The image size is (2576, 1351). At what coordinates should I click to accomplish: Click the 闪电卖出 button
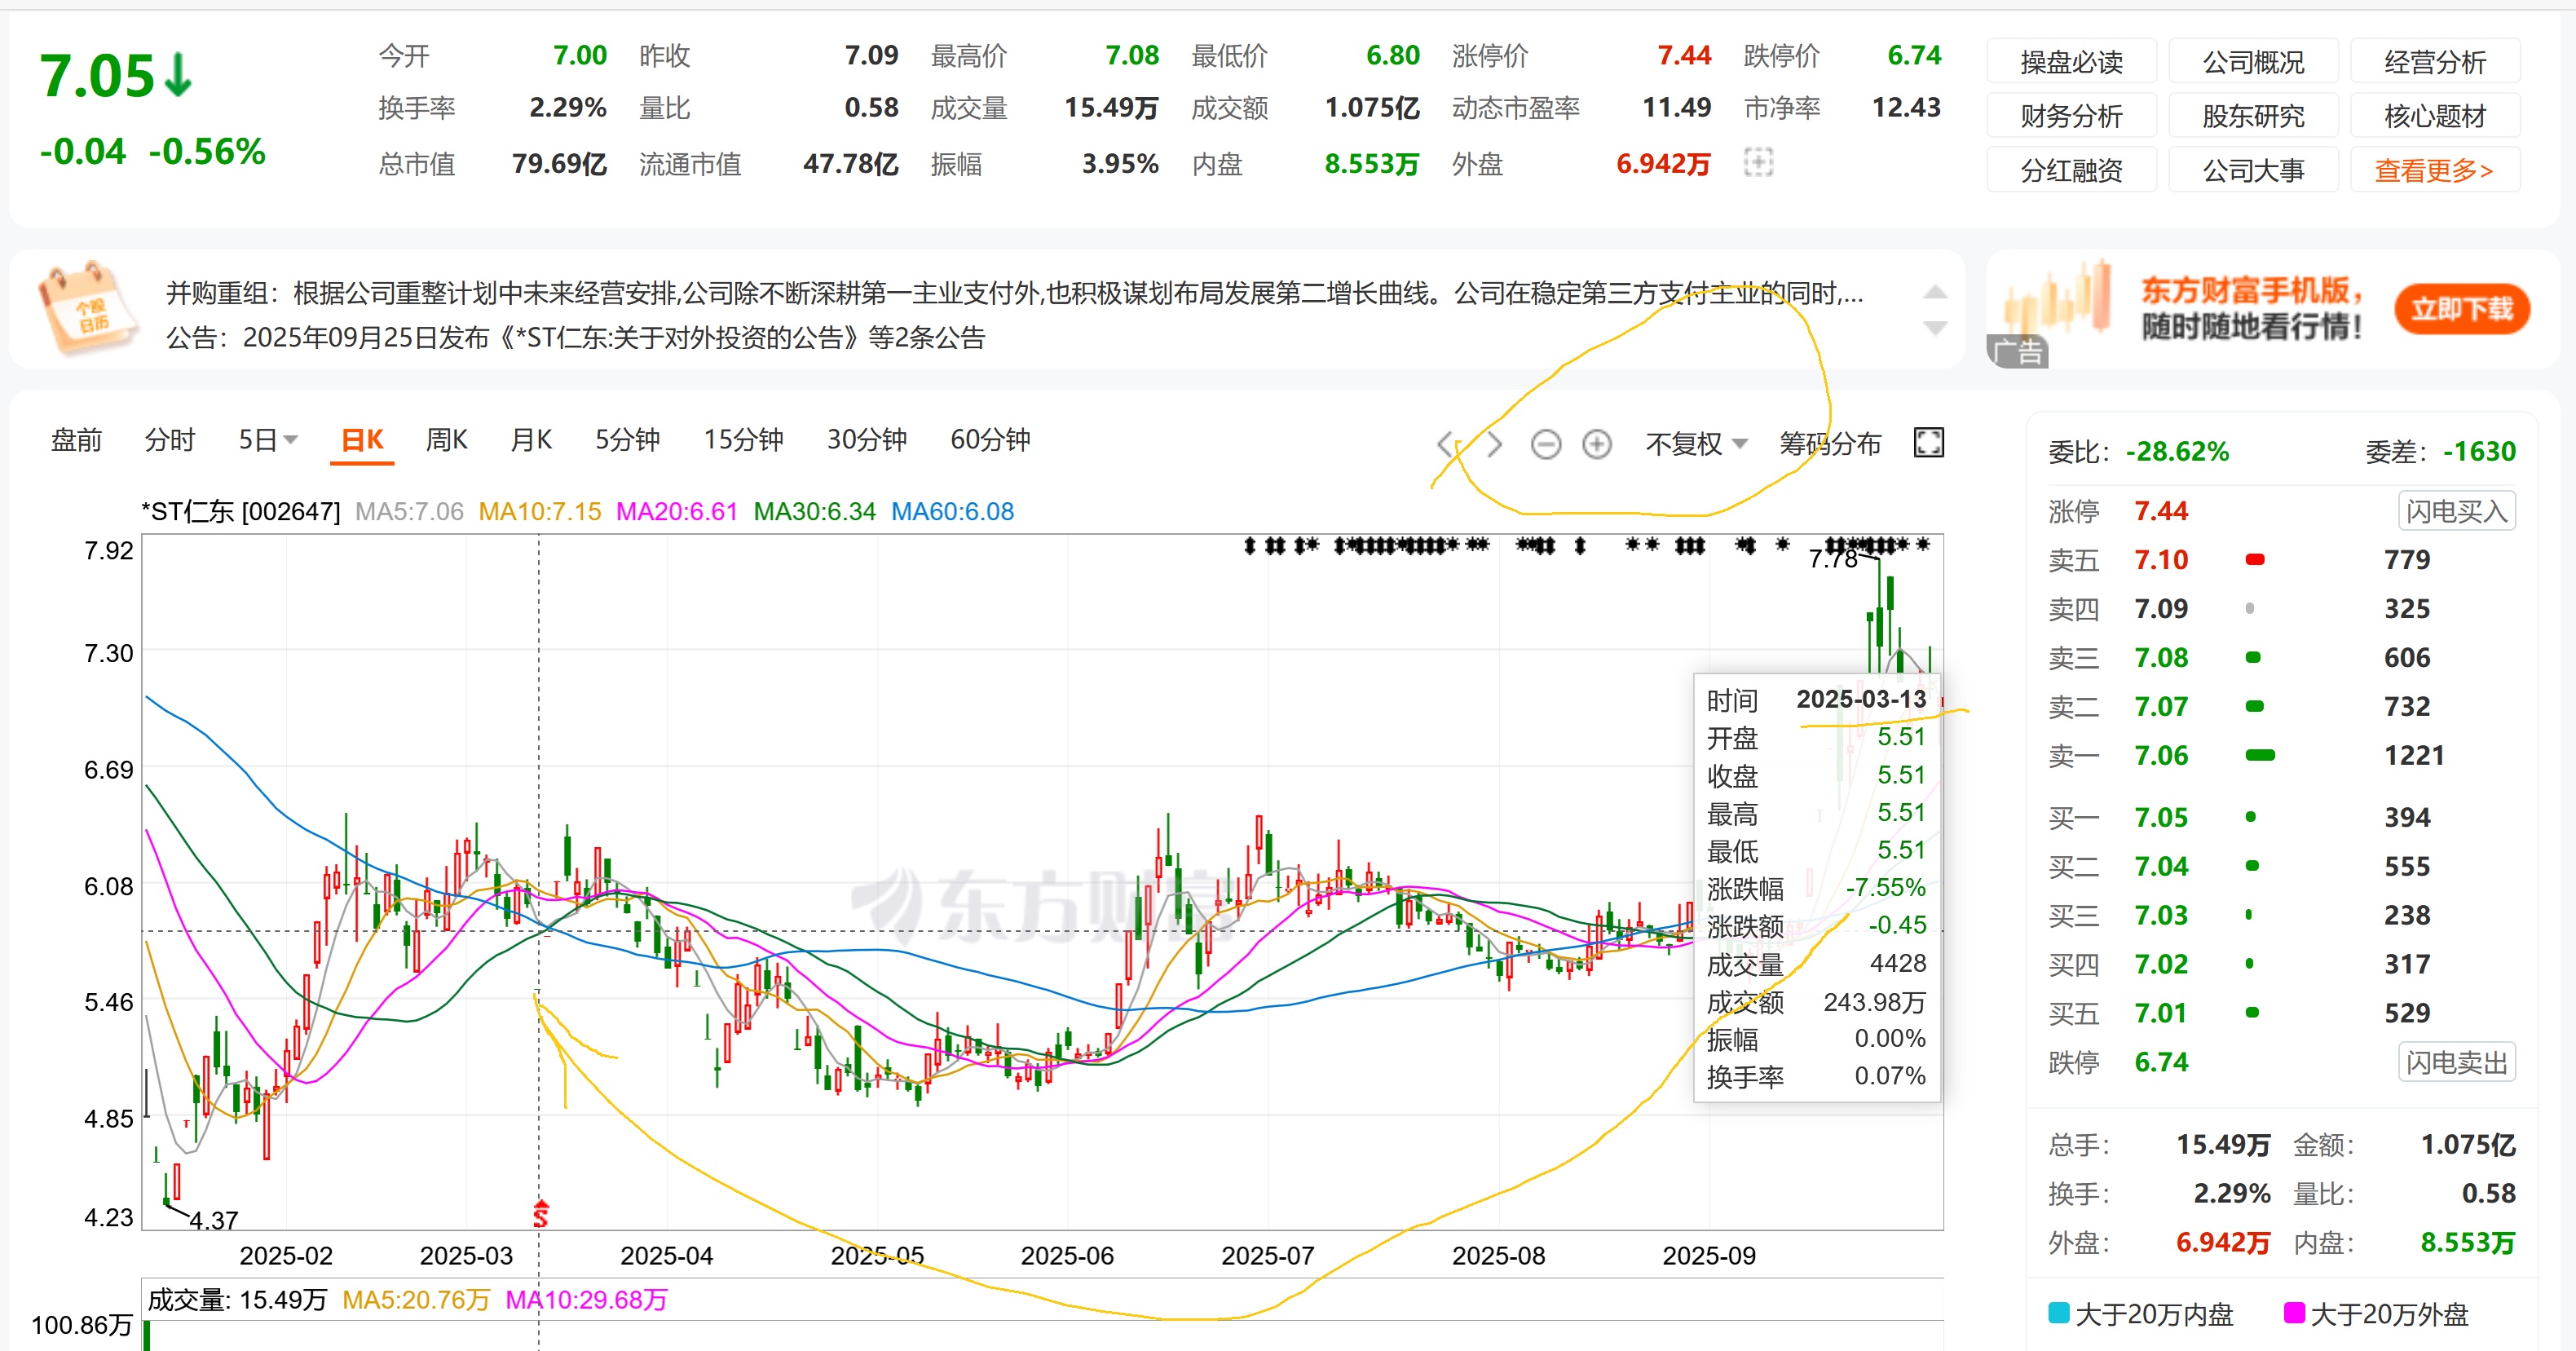[2456, 1062]
